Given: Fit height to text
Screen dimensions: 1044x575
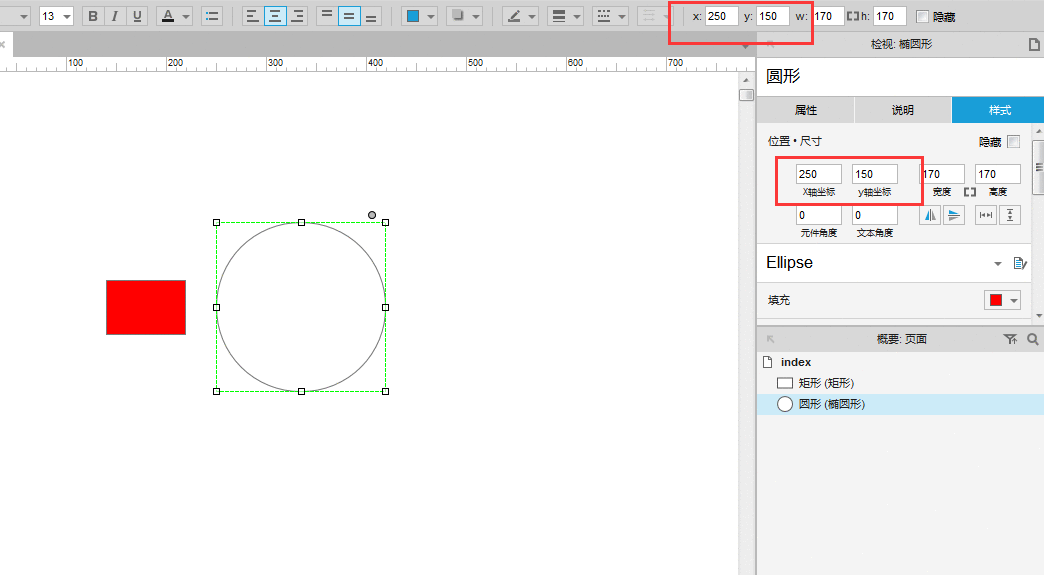Looking at the screenshot, I should tap(1010, 215).
